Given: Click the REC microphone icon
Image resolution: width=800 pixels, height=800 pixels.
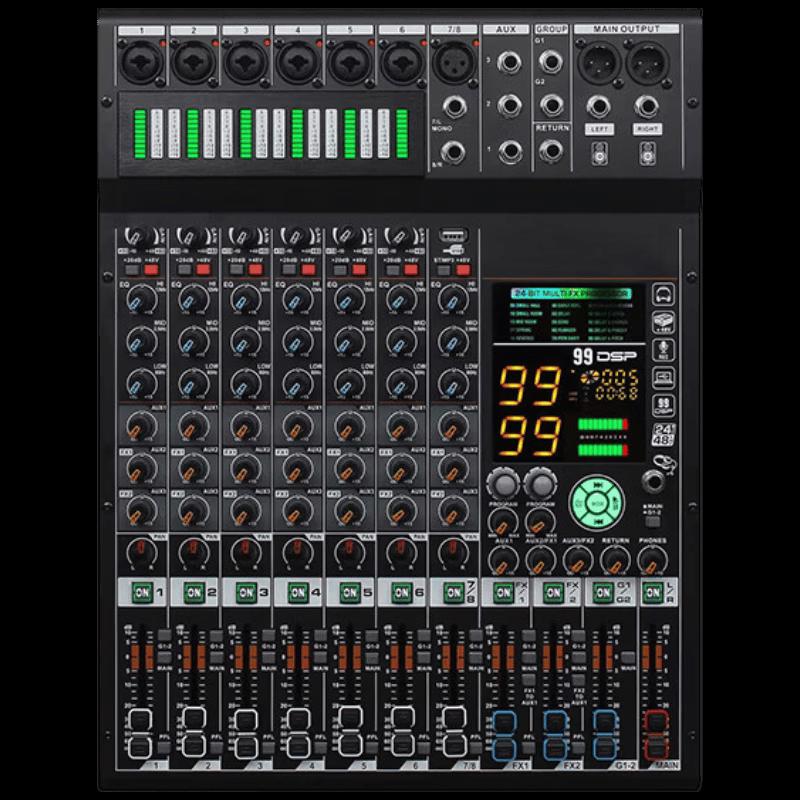Looking at the screenshot, I should [663, 350].
